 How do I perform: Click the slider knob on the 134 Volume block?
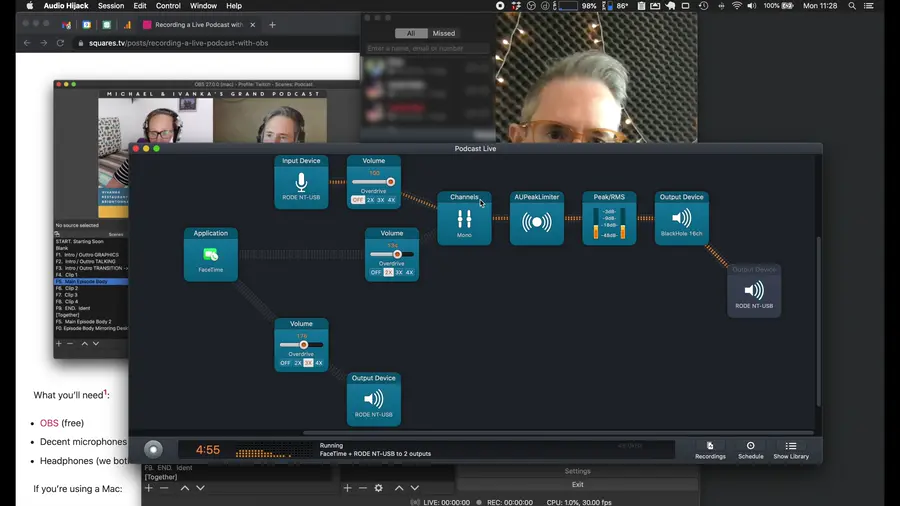pos(397,254)
